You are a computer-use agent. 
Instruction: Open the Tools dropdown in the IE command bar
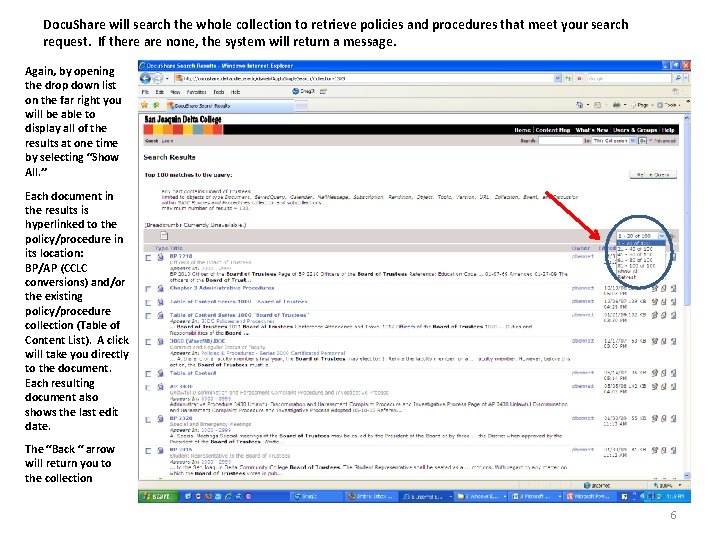669,105
